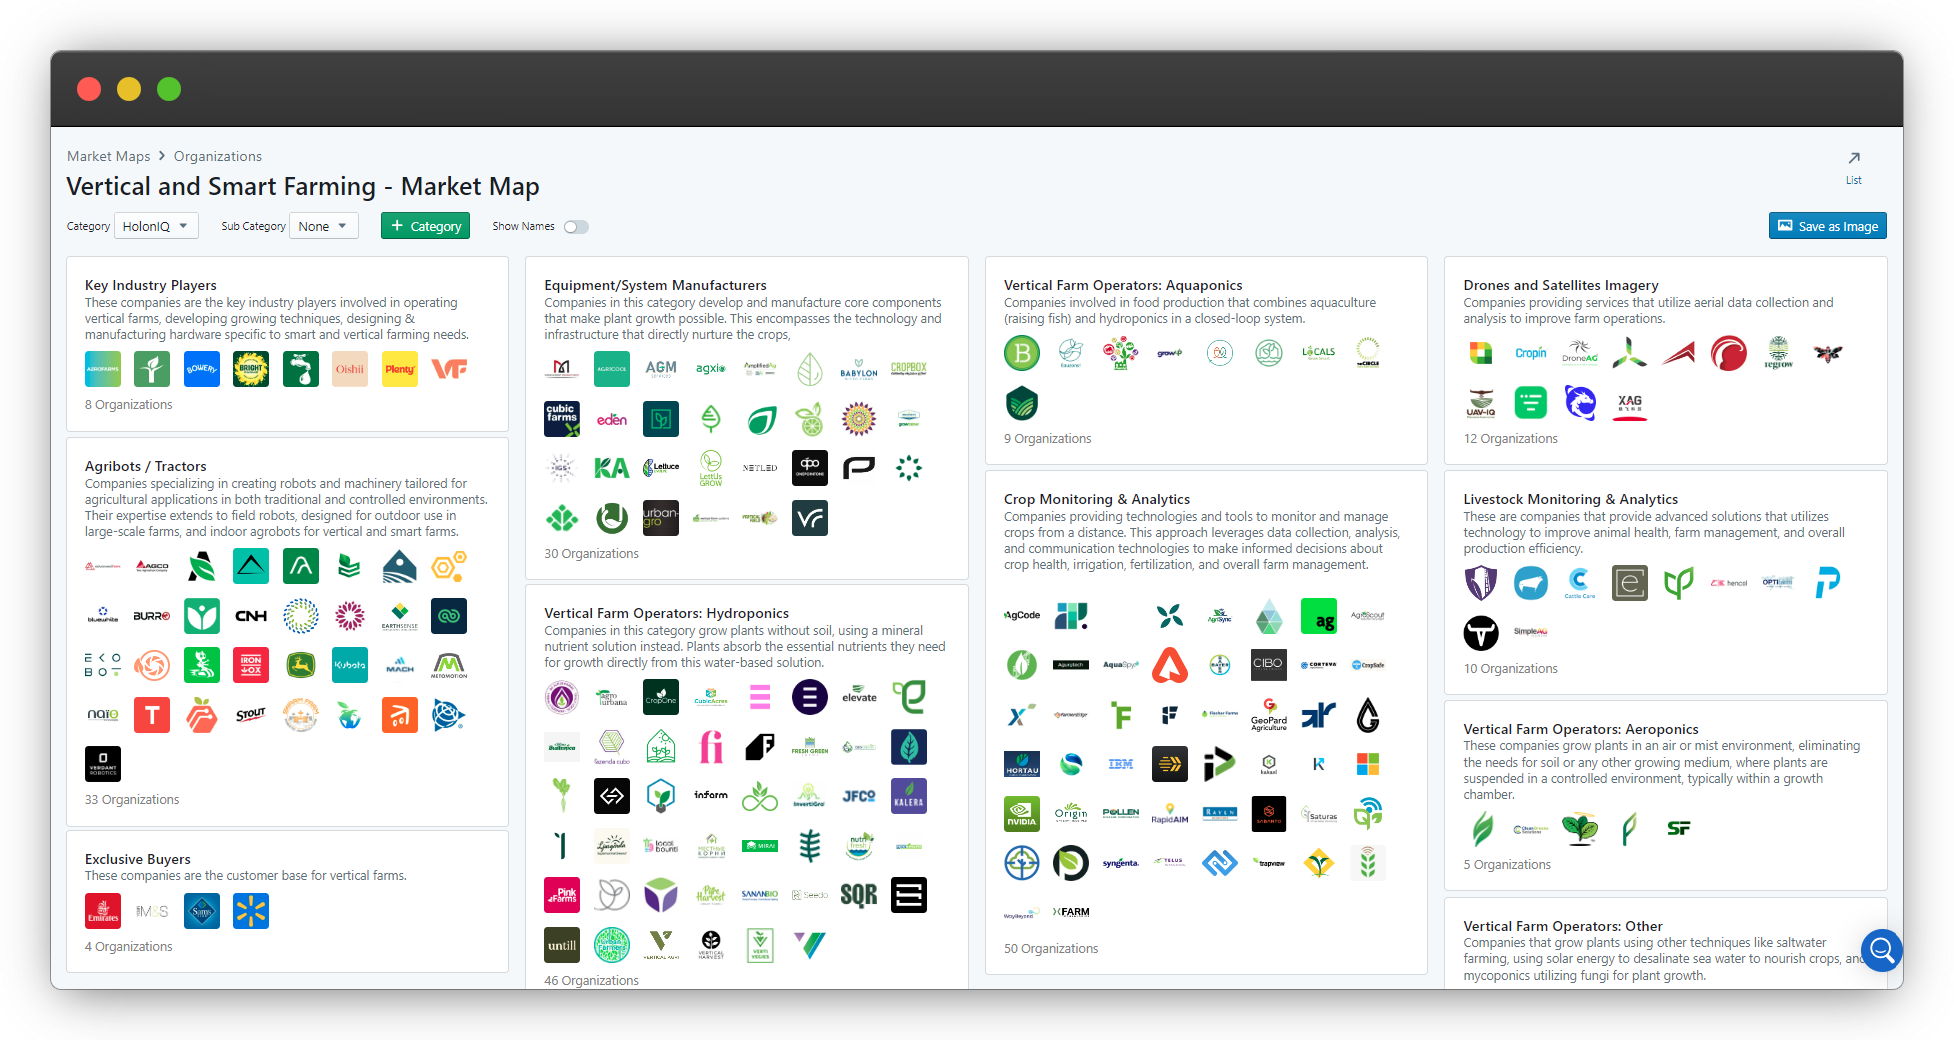1954x1040 pixels.
Task: Open the Category dropdown showing HolonIQ
Action: pos(156,226)
